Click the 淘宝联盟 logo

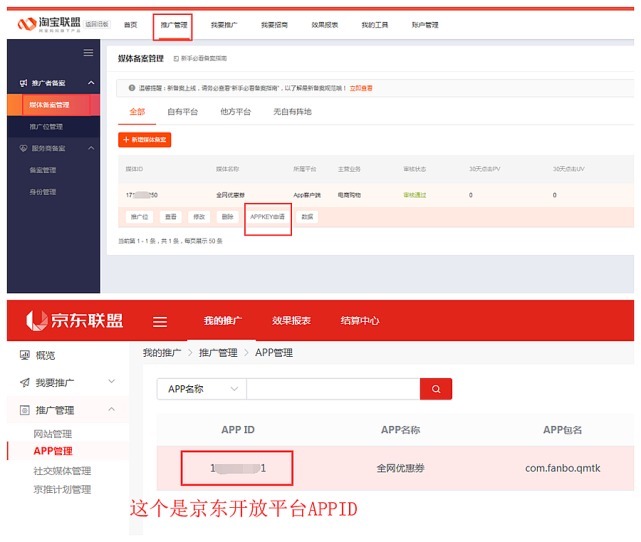[49, 24]
